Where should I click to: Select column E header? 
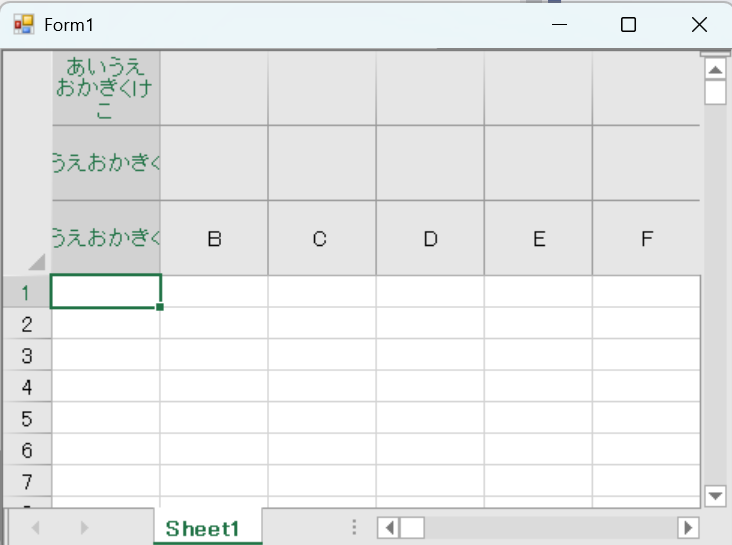538,238
